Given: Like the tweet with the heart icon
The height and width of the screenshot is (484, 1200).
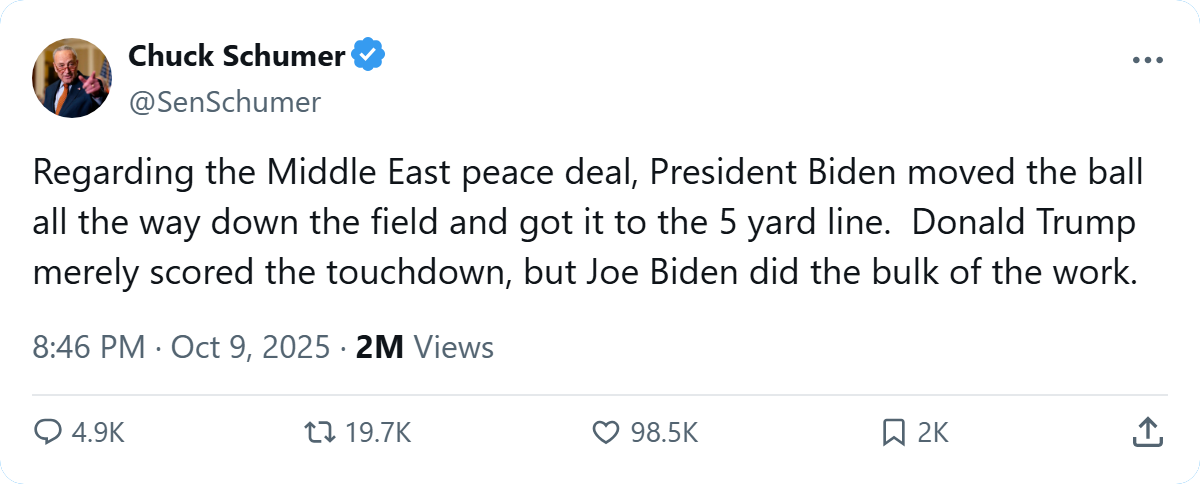Looking at the screenshot, I should [606, 432].
